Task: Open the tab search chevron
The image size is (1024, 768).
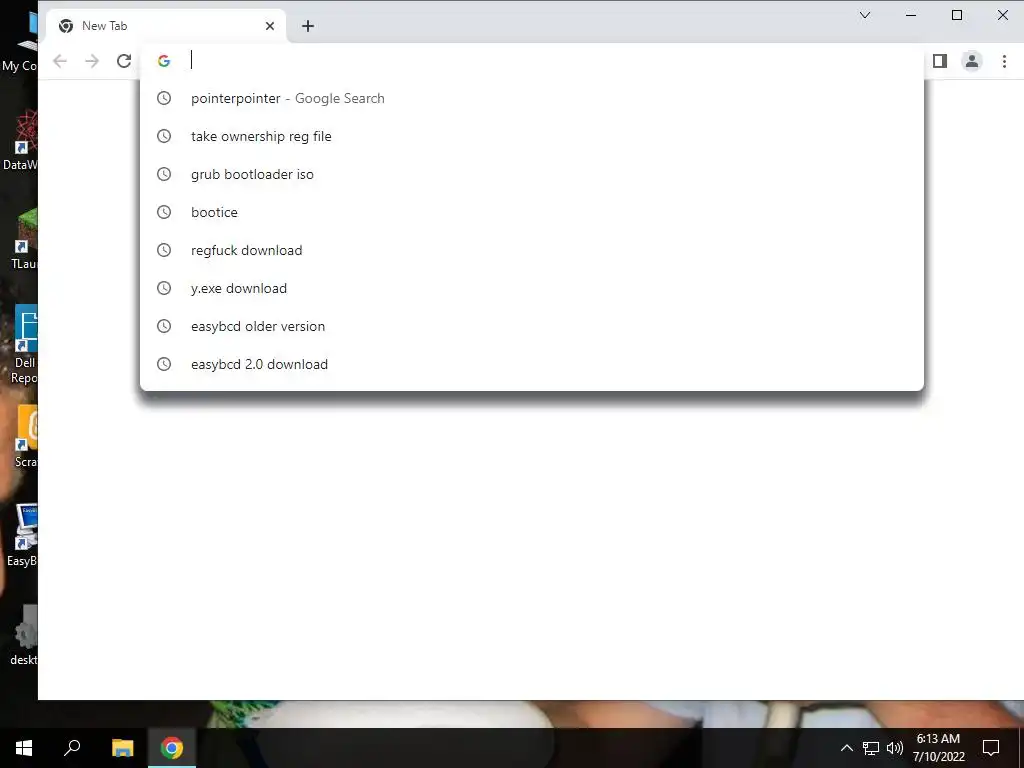Action: (x=865, y=15)
